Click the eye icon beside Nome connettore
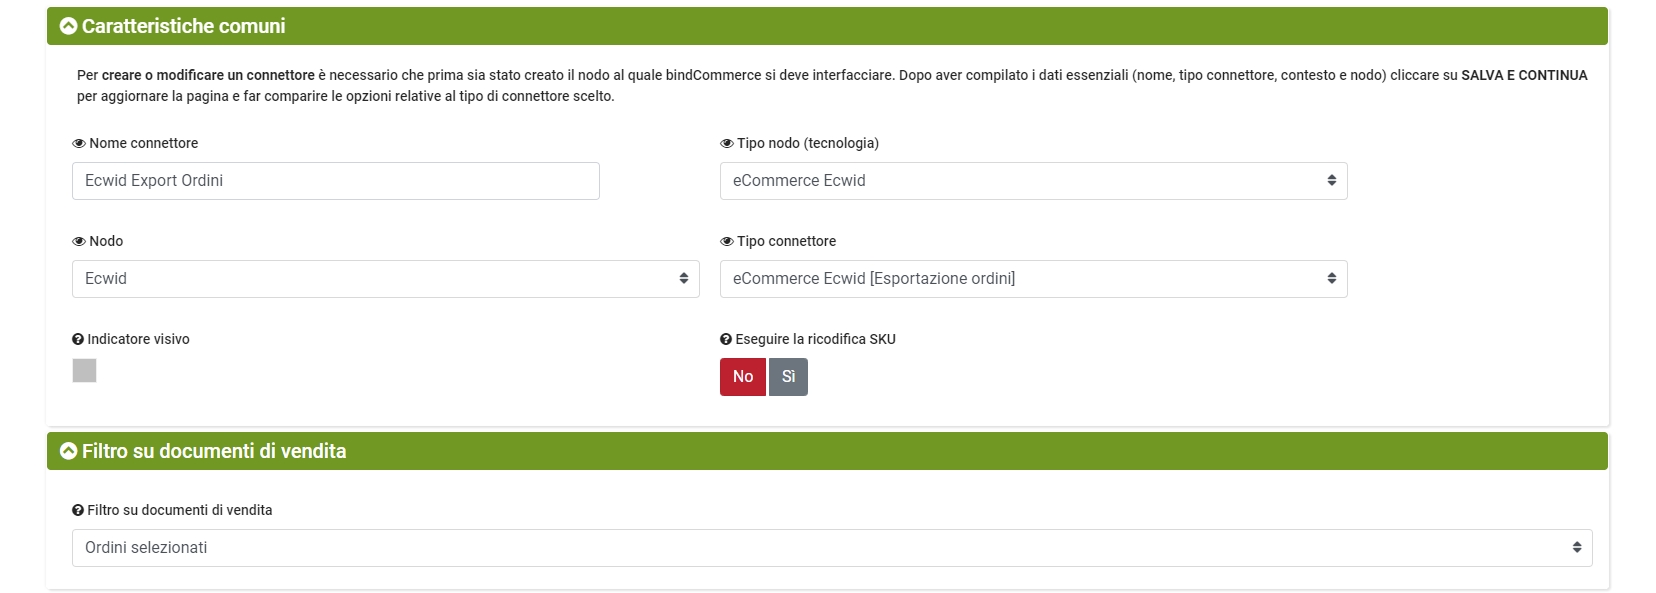This screenshot has height=593, width=1656. click(79, 144)
